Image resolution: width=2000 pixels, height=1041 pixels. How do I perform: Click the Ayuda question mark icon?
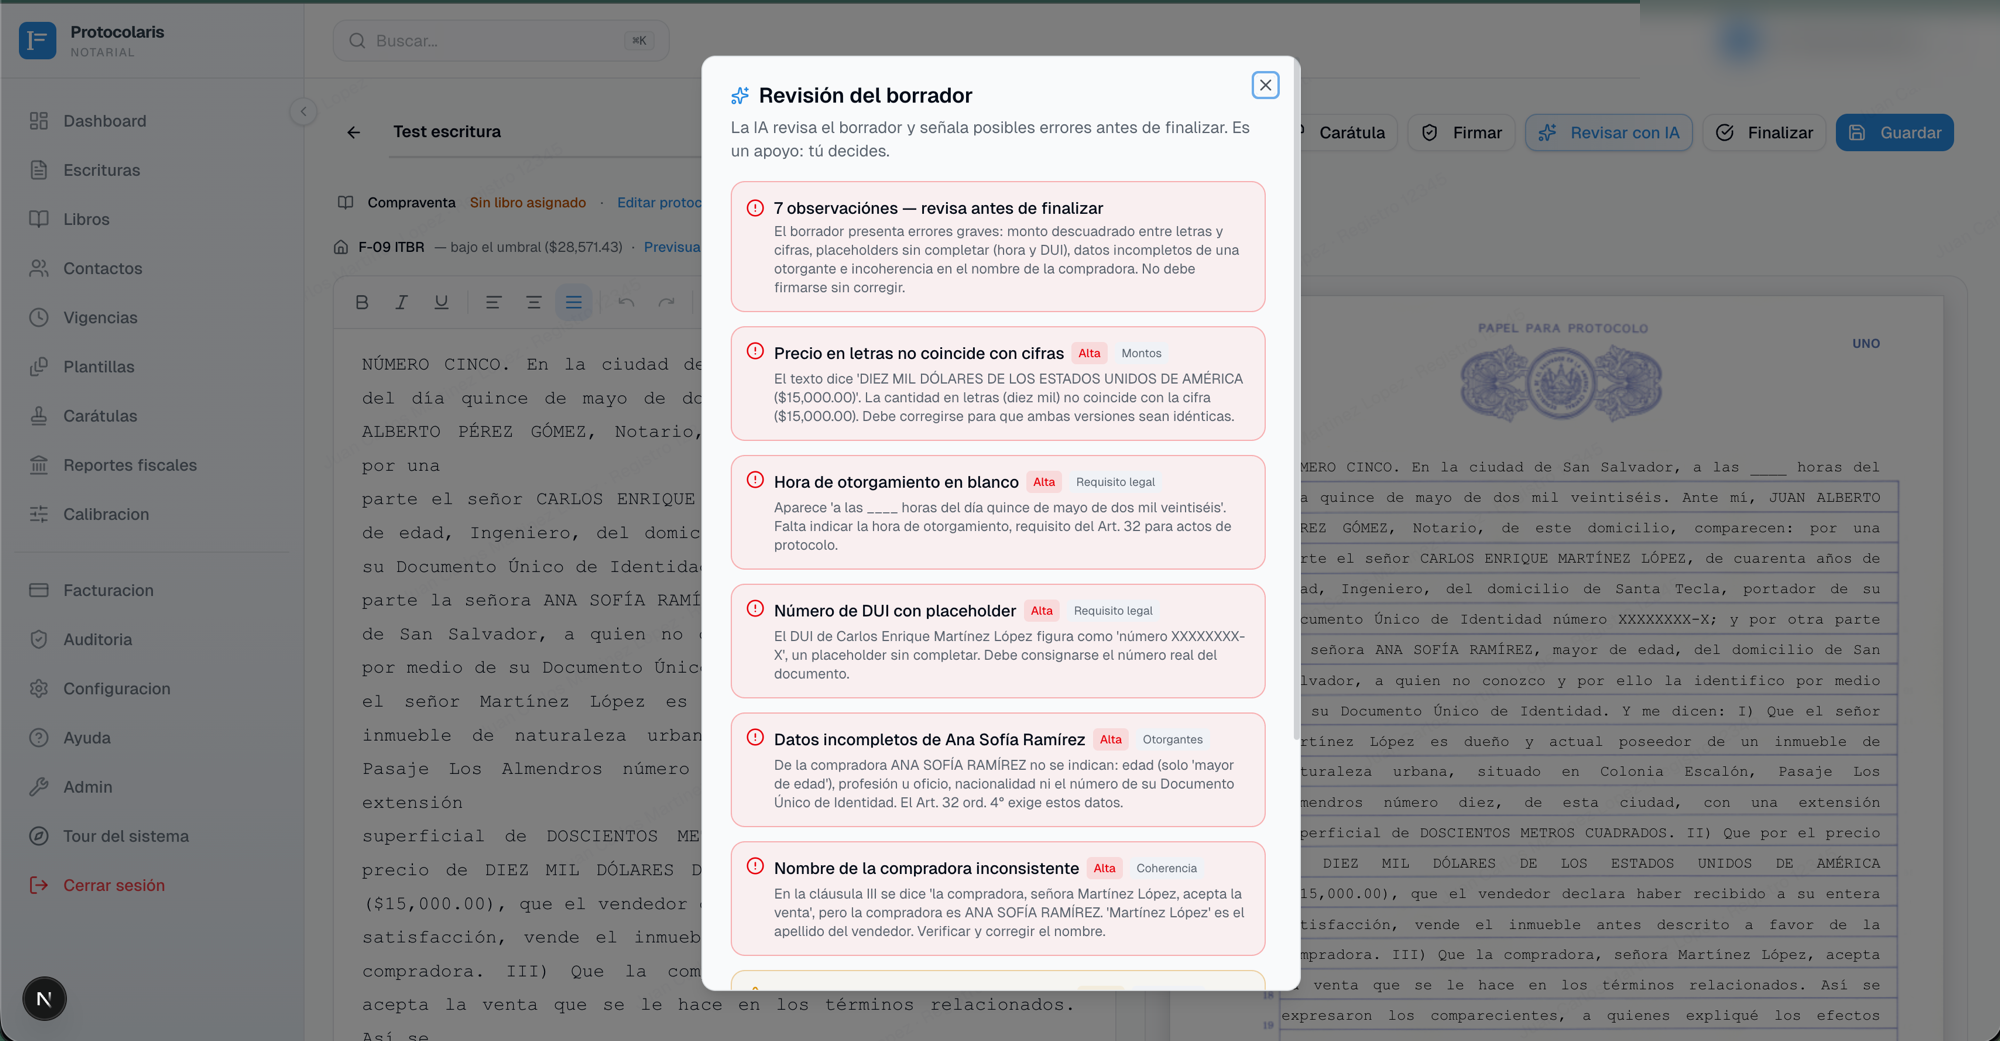[x=39, y=738]
